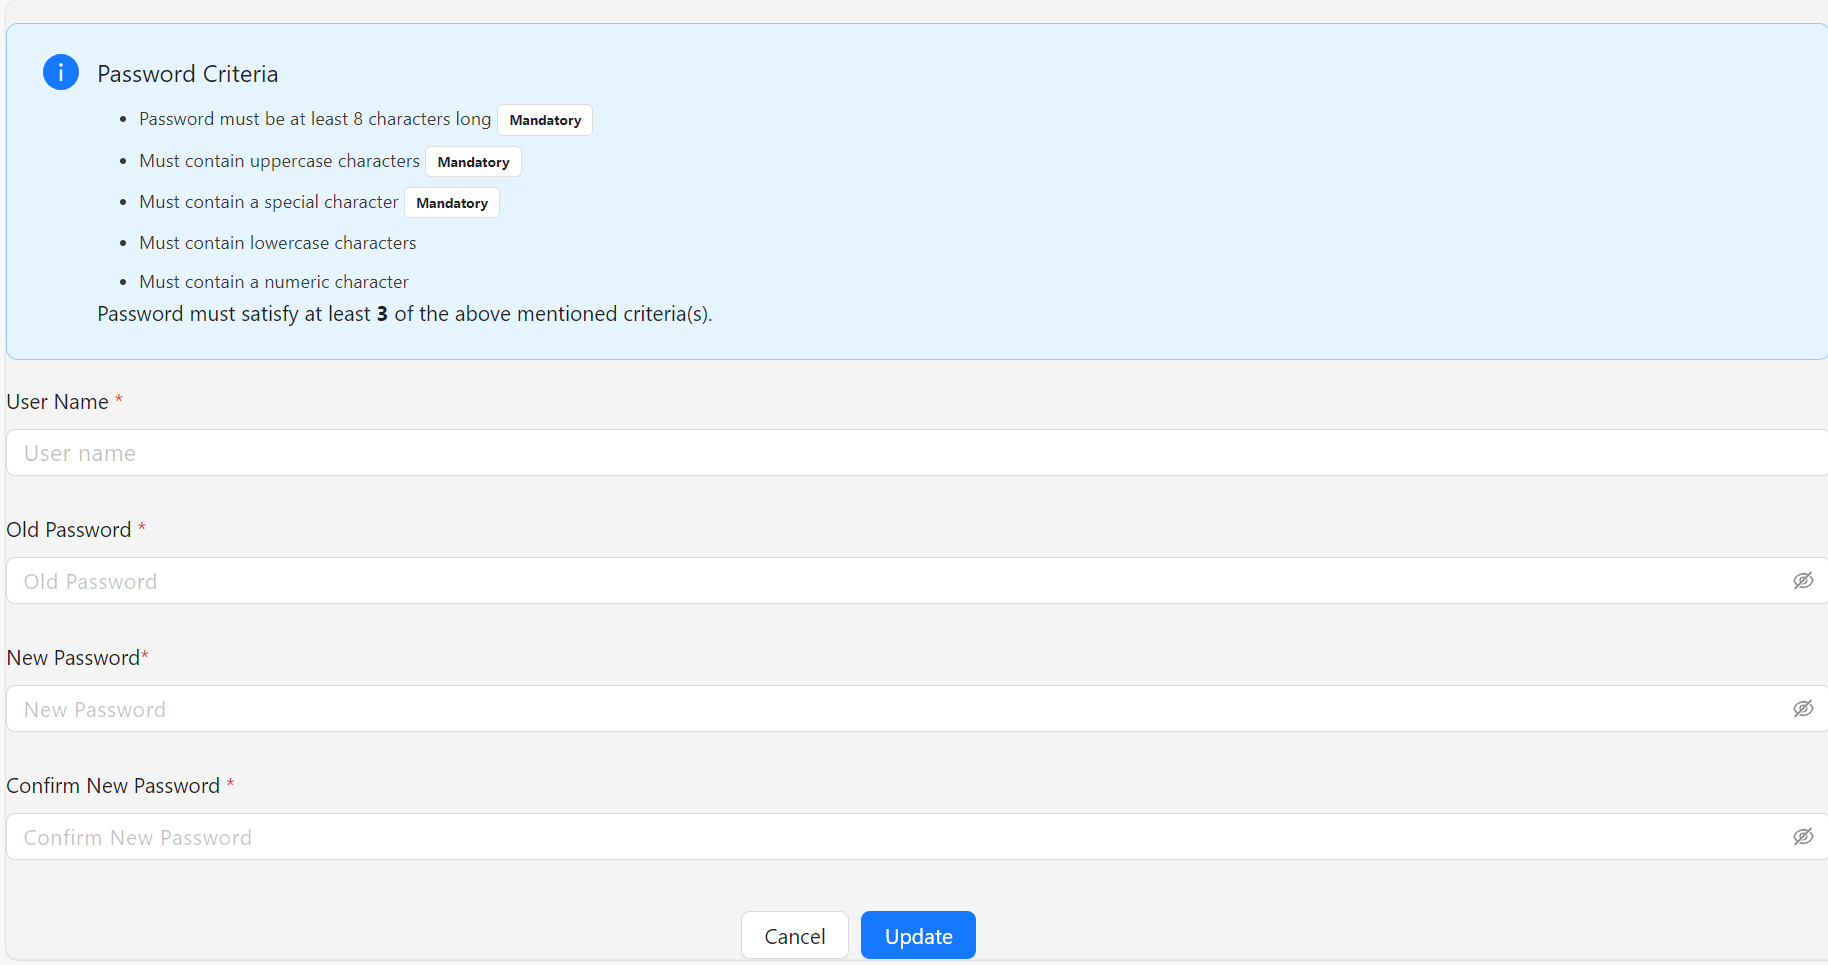This screenshot has width=1828, height=965.
Task: Show the New Password text
Action: point(1804,708)
